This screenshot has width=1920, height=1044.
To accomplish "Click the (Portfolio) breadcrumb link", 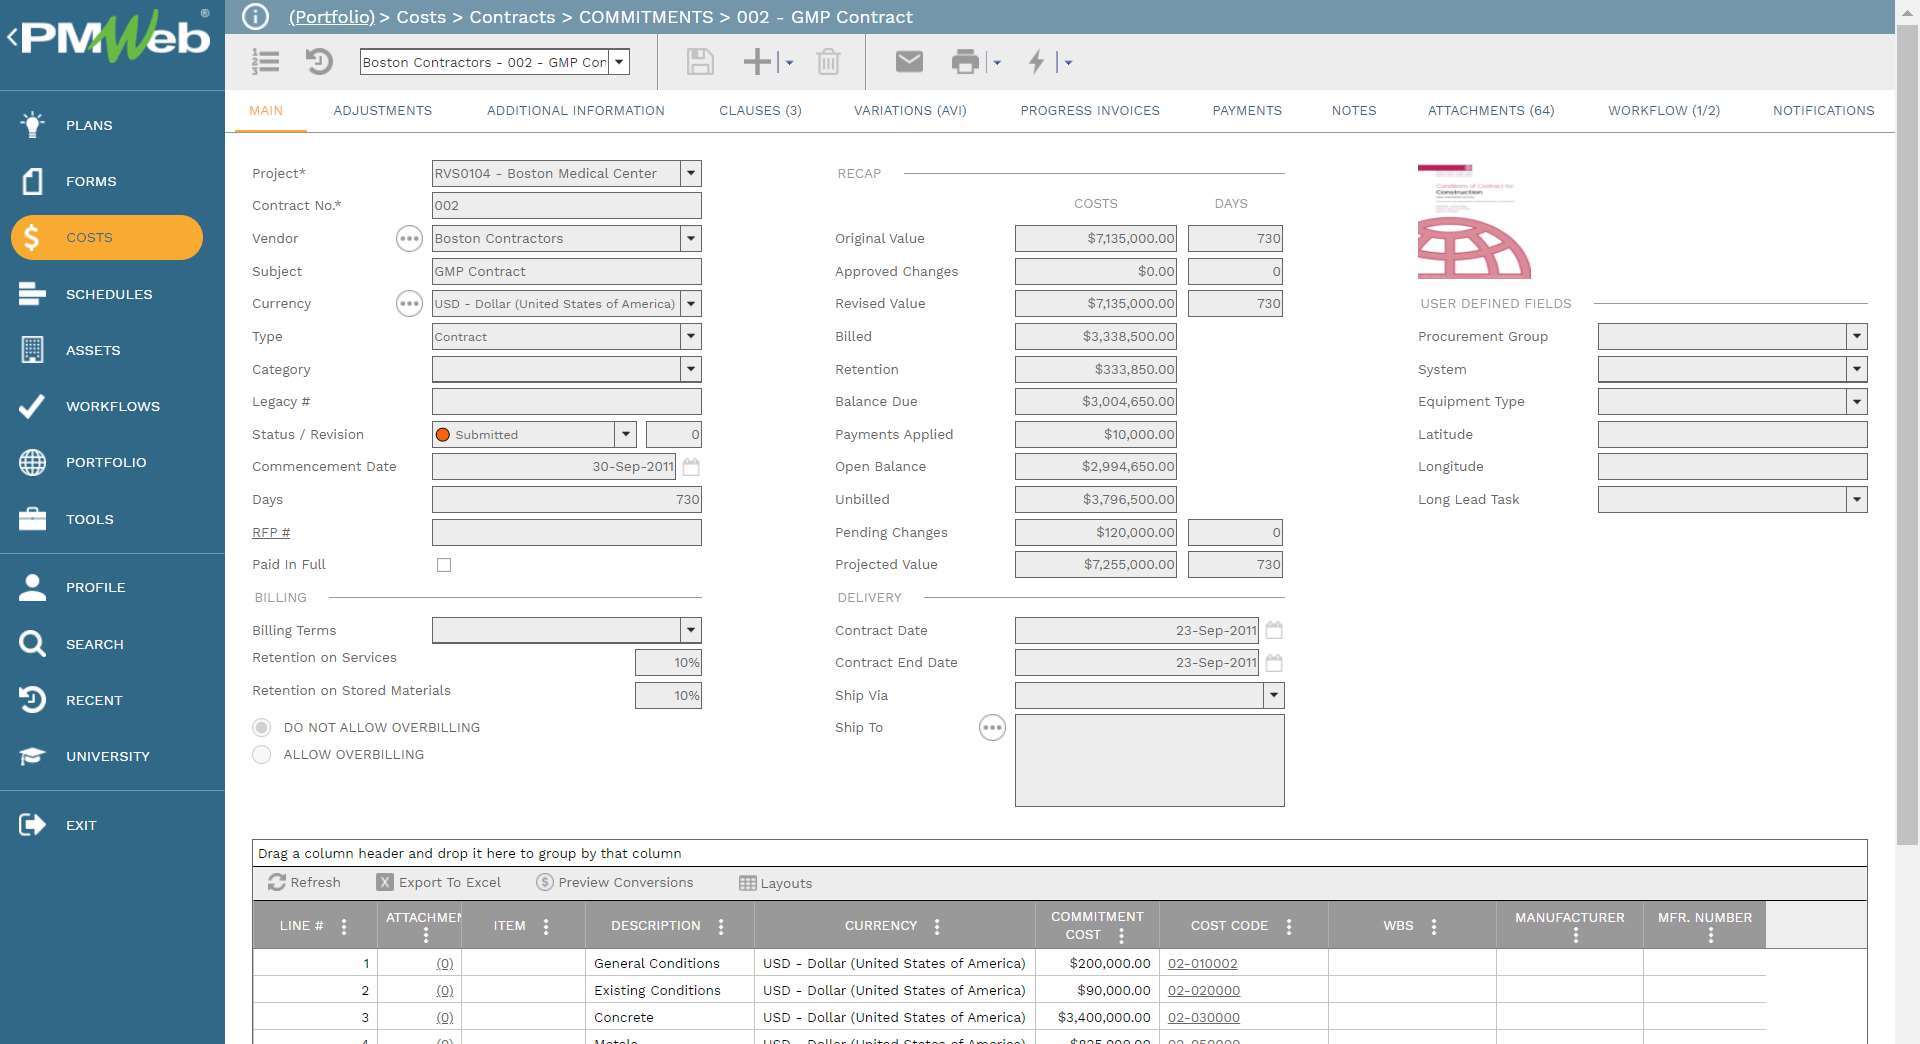I will [332, 17].
